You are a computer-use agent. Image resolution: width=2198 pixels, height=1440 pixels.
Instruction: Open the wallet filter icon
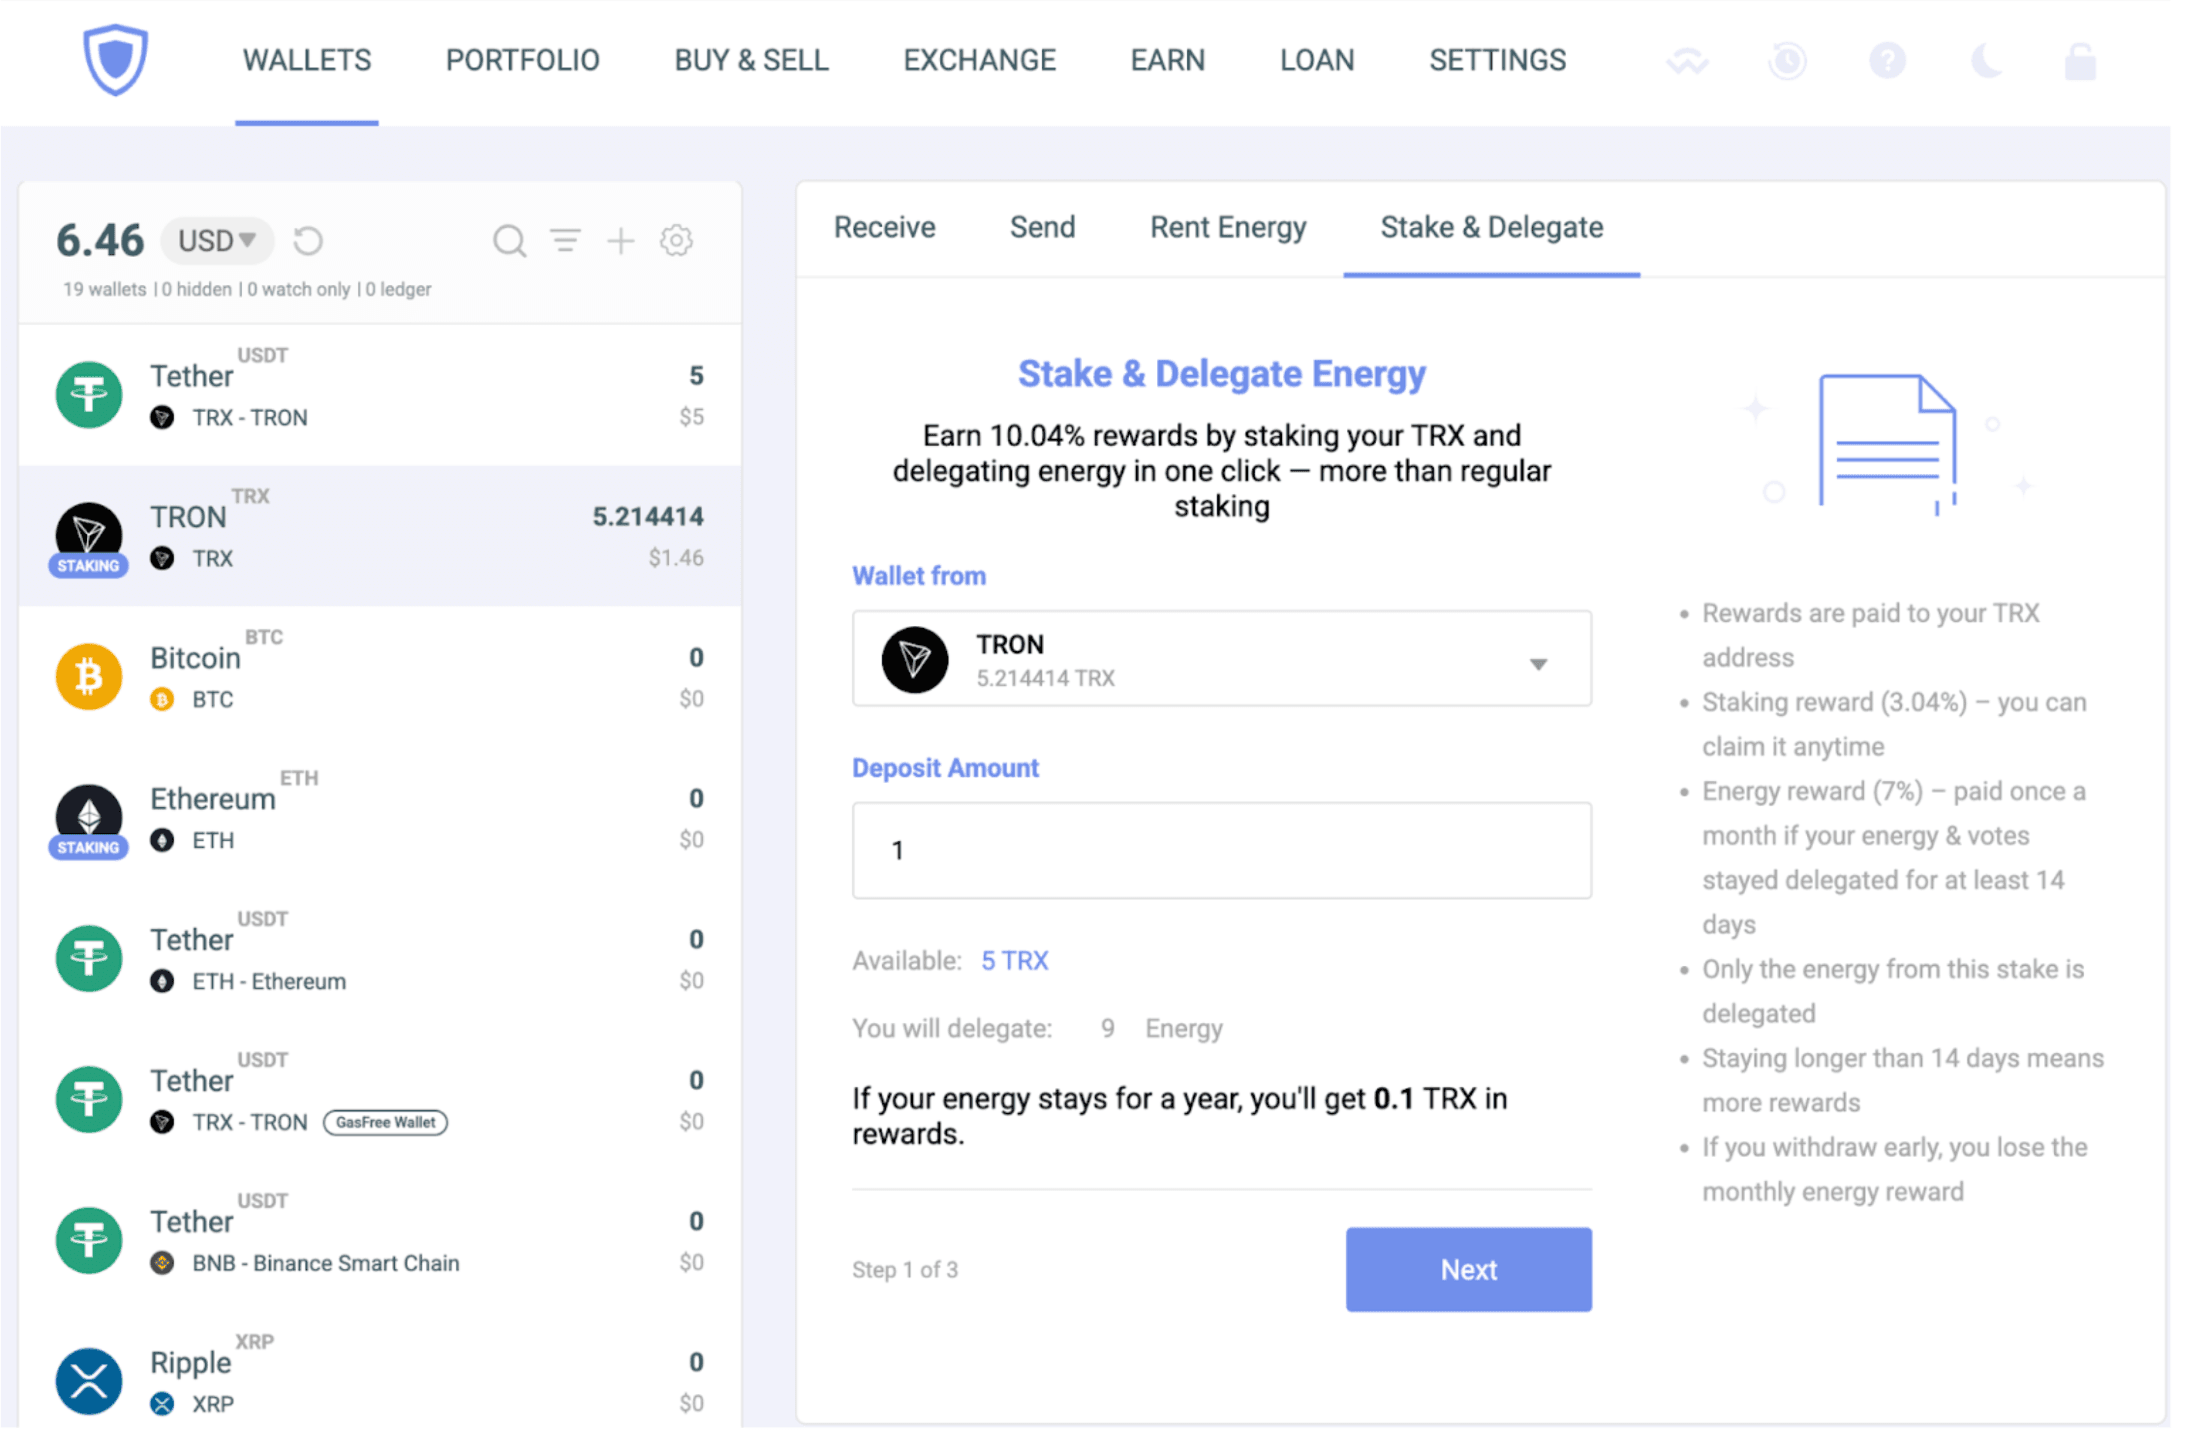pos(565,240)
